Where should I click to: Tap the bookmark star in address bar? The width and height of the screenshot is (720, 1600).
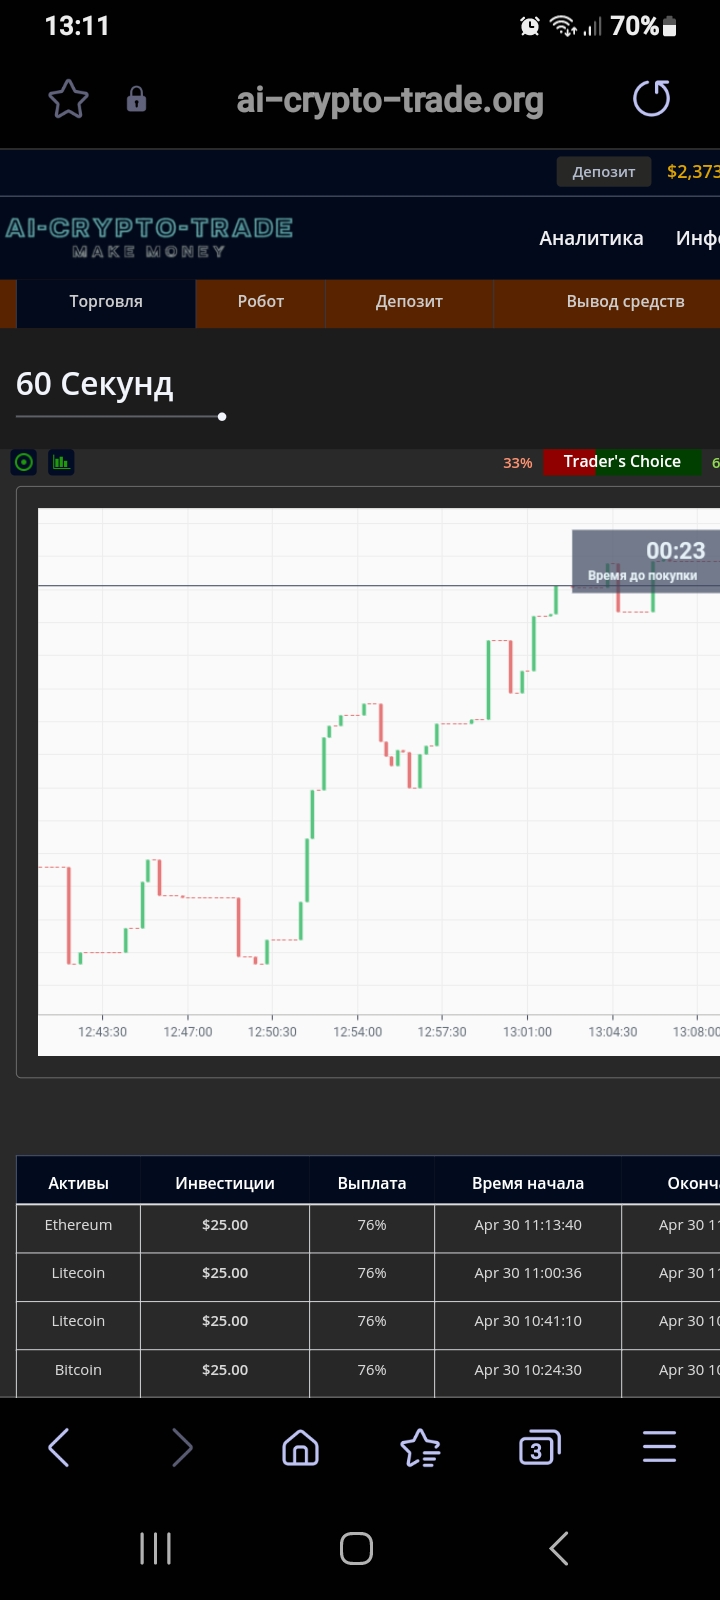click(69, 99)
